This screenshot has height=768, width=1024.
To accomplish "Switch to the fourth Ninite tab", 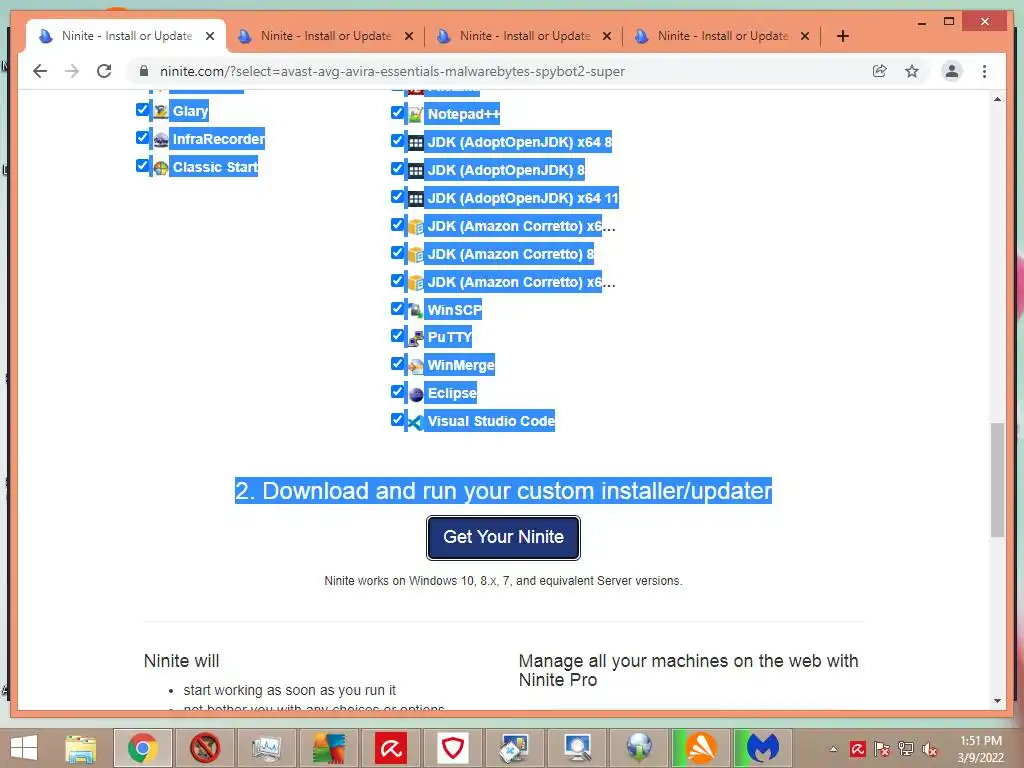I will [722, 36].
